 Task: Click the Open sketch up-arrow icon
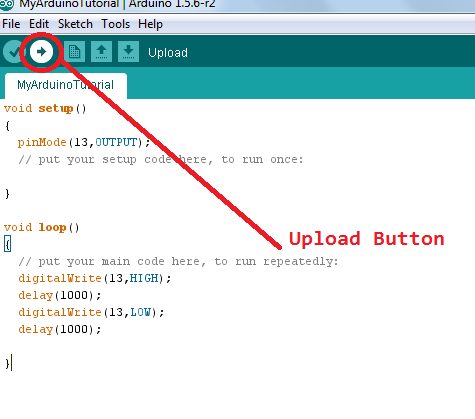pyautogui.click(x=101, y=52)
